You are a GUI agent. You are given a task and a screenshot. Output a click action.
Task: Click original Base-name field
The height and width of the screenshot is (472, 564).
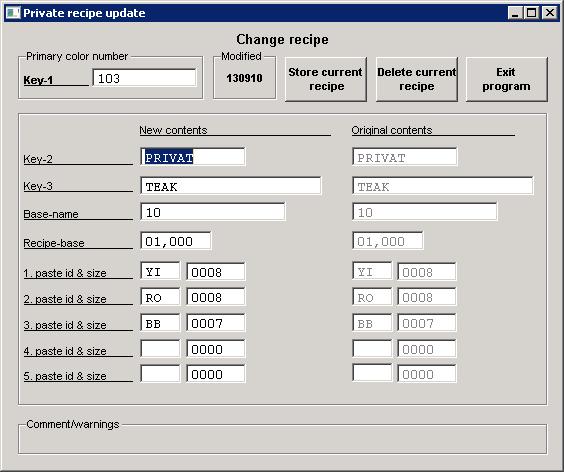[x=425, y=212]
